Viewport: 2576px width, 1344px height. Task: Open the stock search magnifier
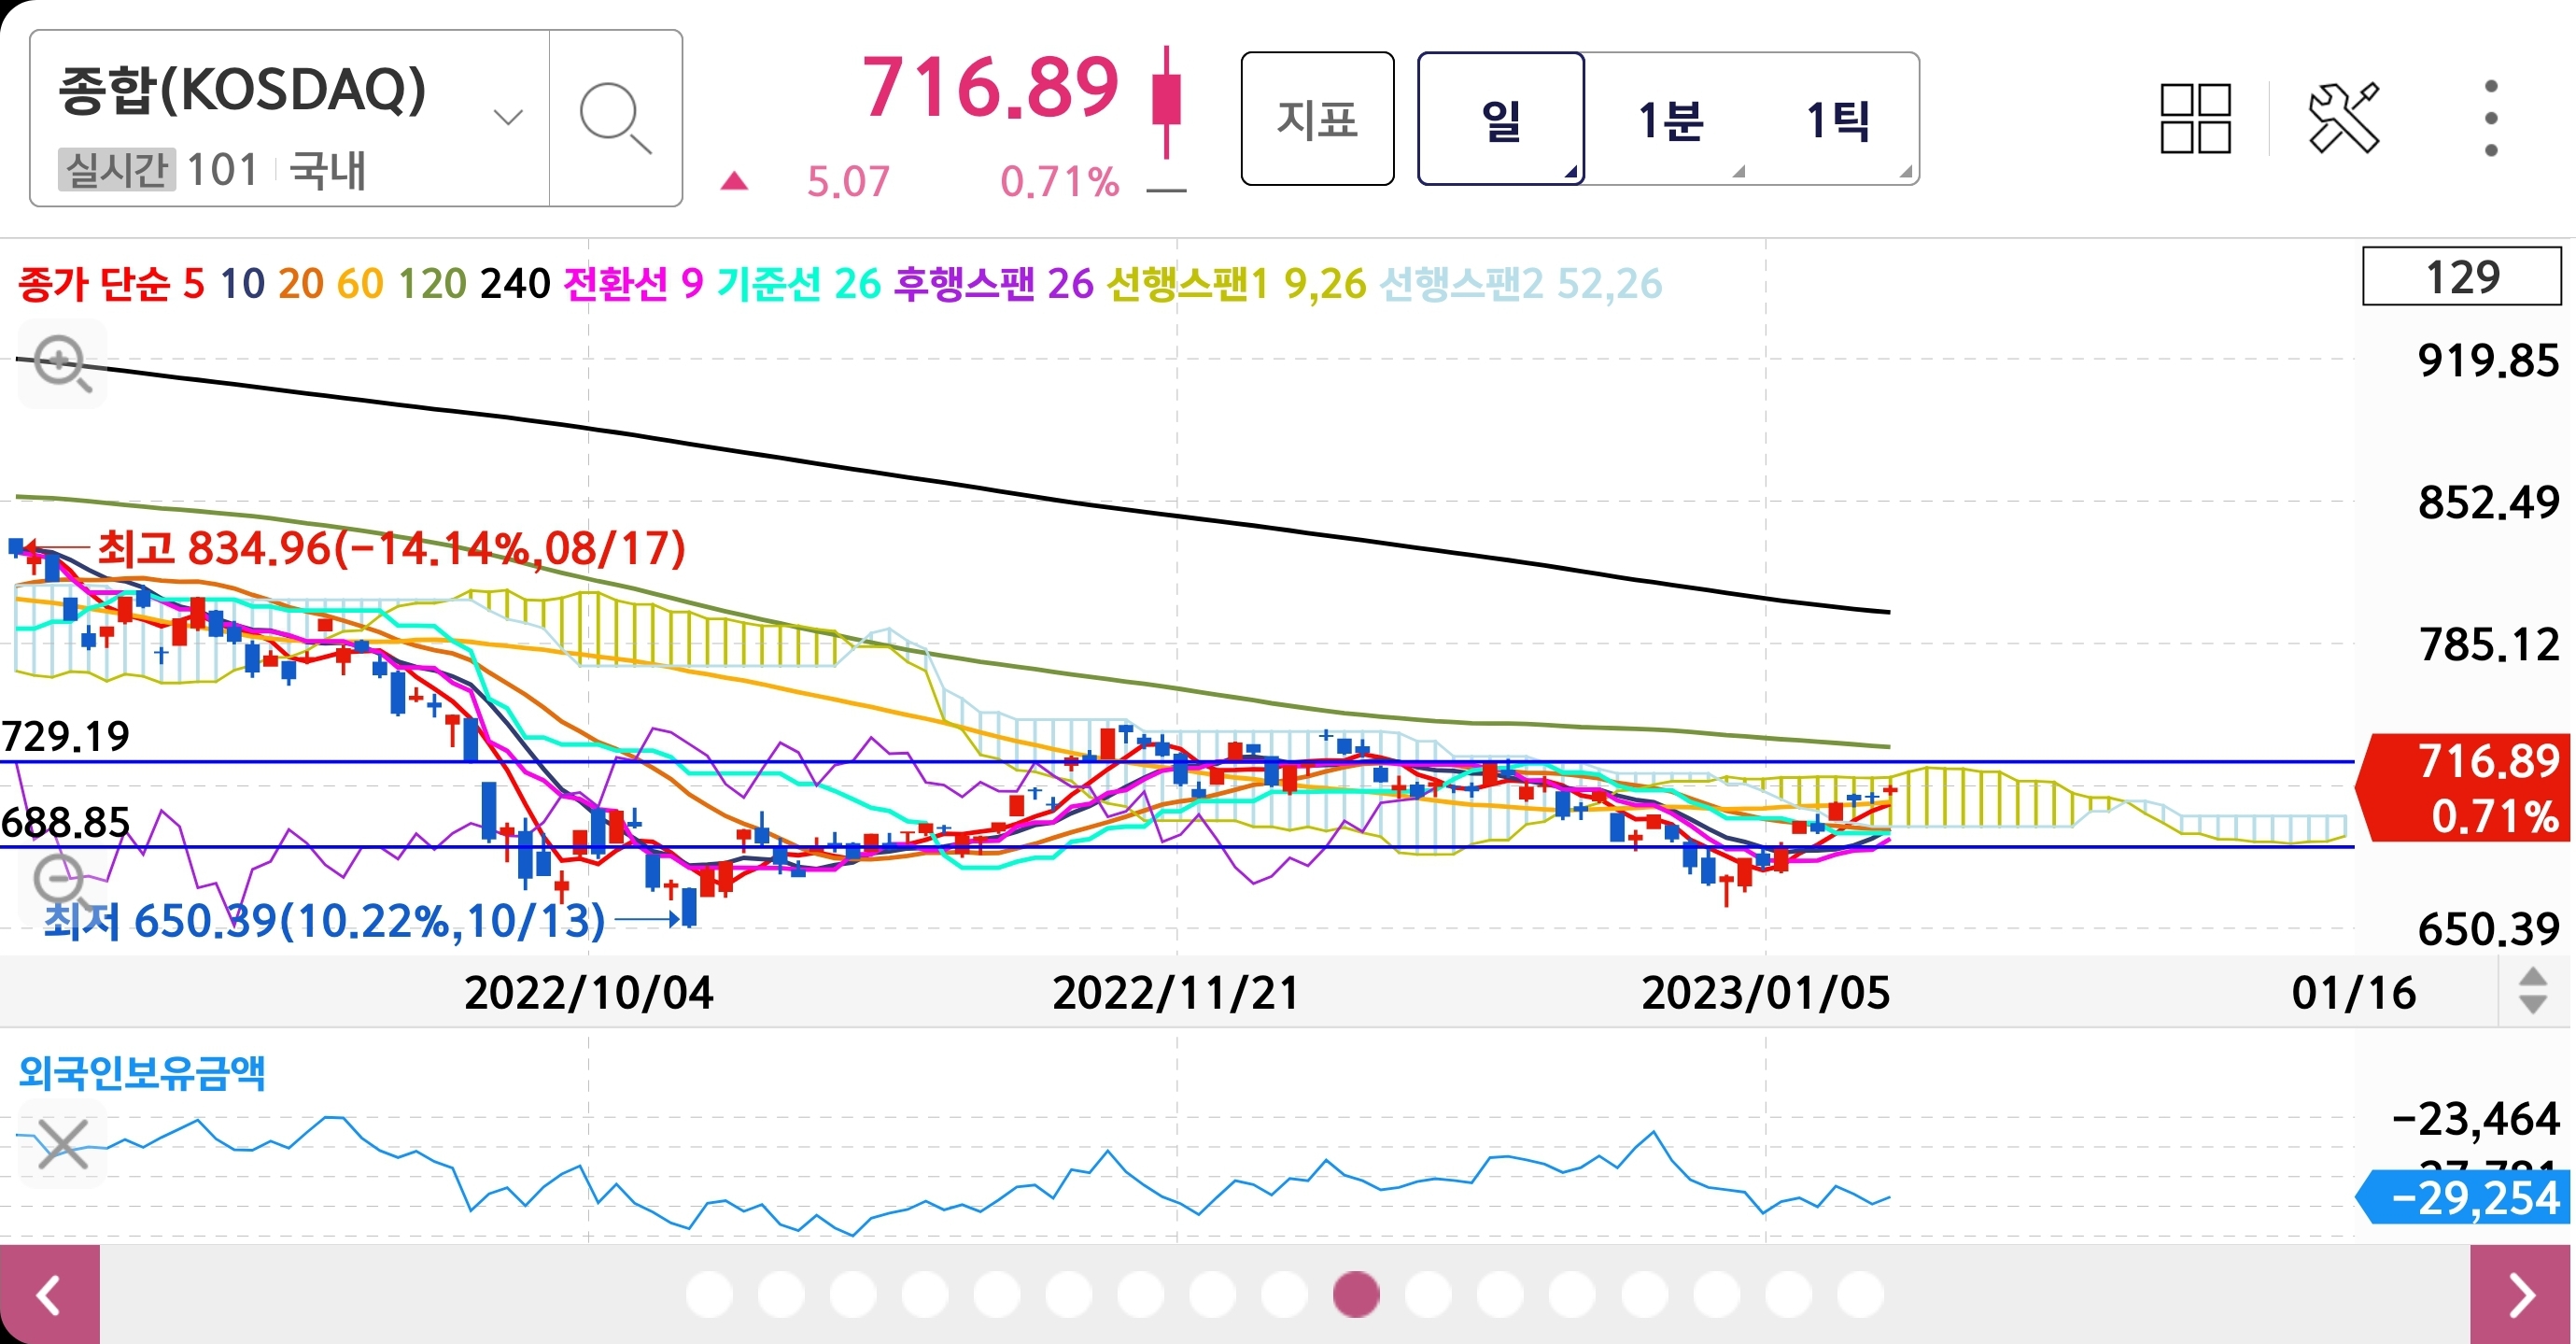point(615,118)
